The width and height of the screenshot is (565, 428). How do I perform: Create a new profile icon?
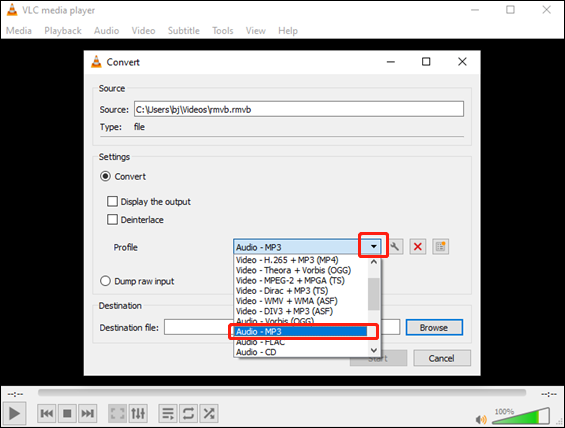440,247
